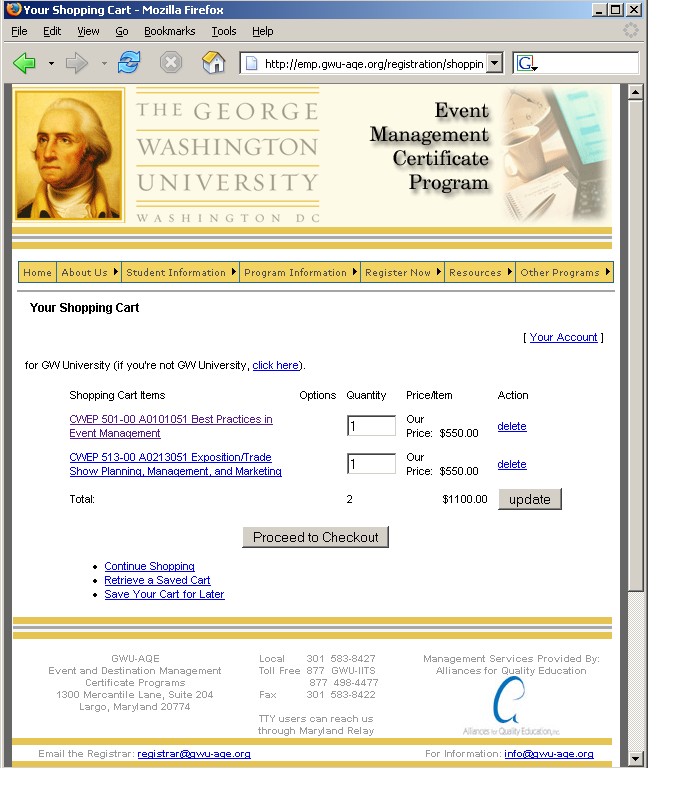Expand the Resources menu
The width and height of the screenshot is (700, 800).
coord(480,272)
